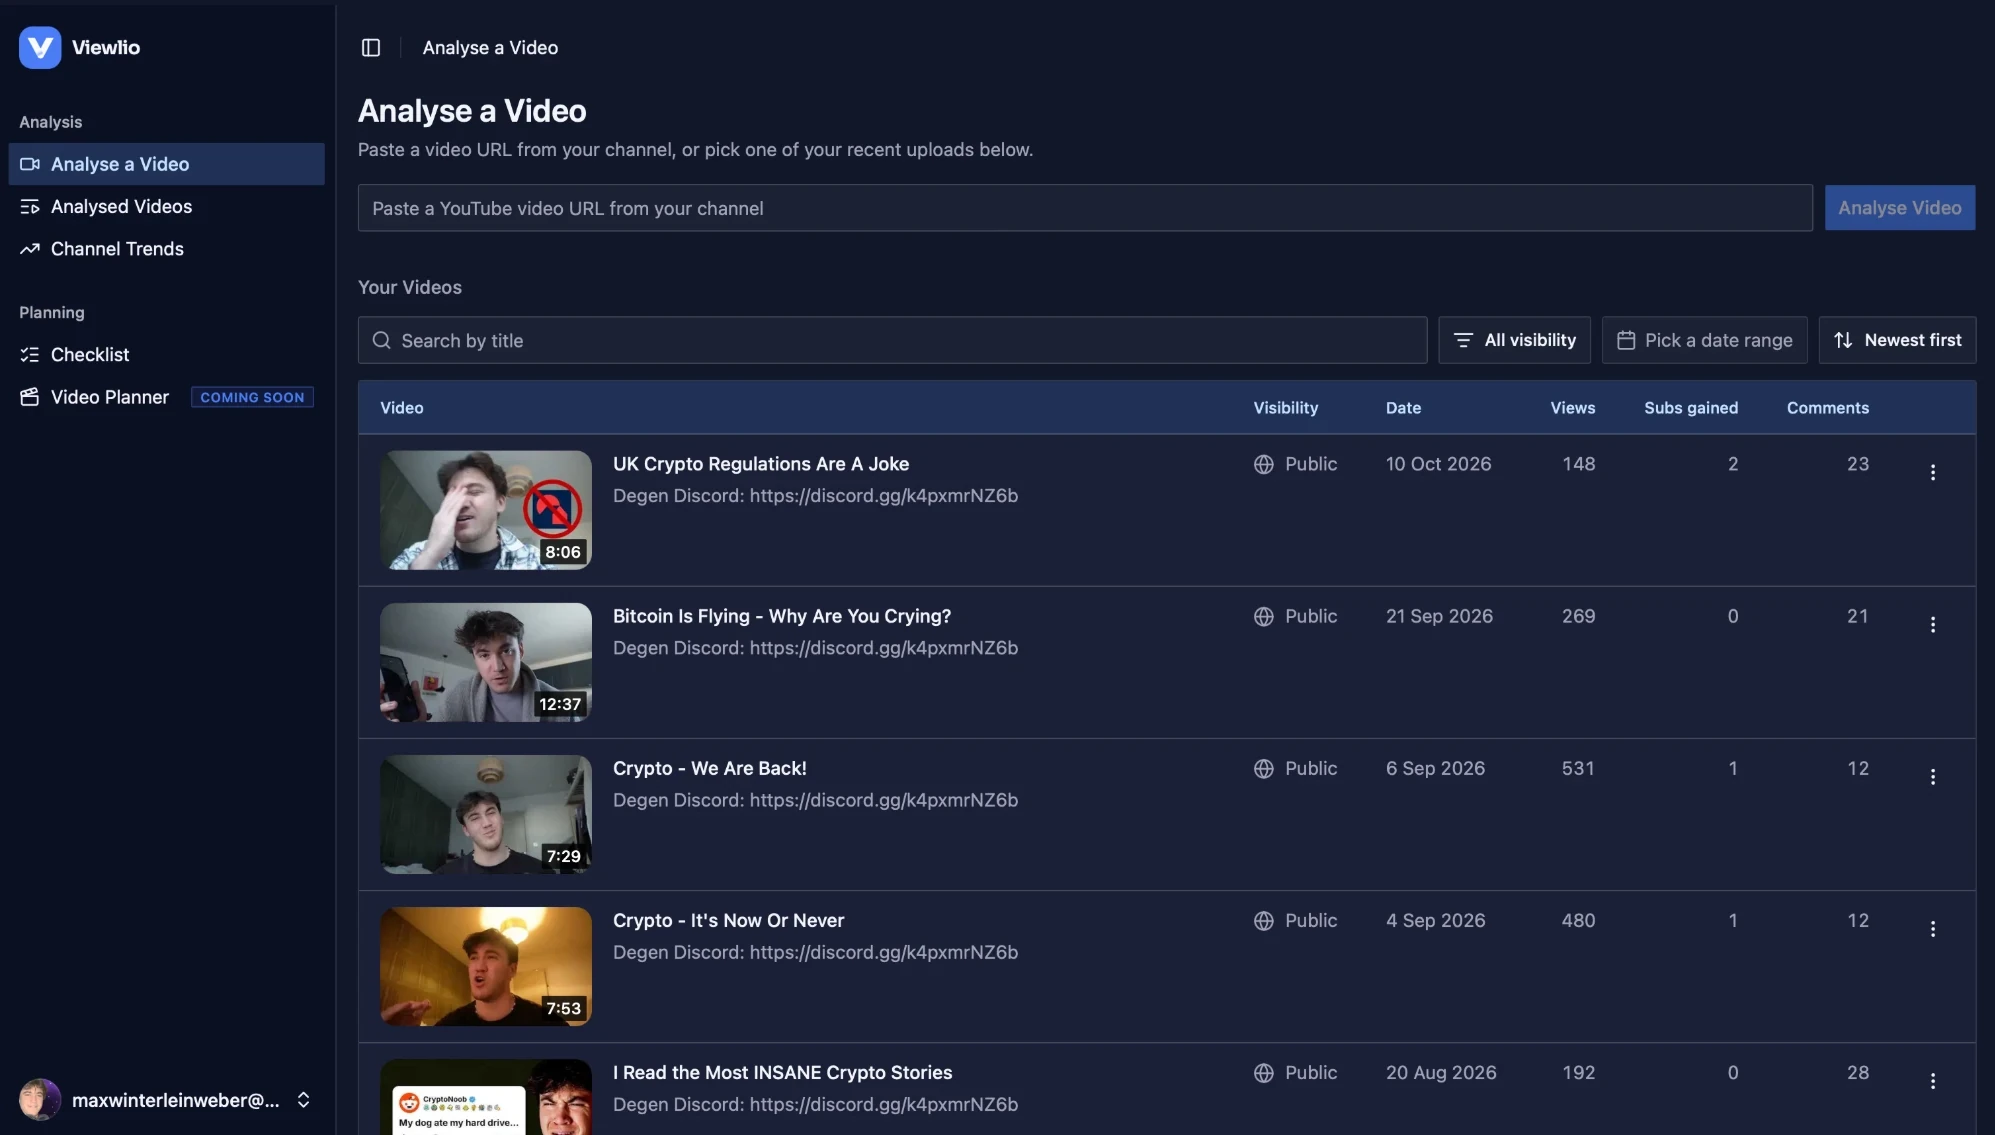Click title 'UK Crypto Regulations Are A Joke'
Image resolution: width=1995 pixels, height=1135 pixels.
click(761, 464)
